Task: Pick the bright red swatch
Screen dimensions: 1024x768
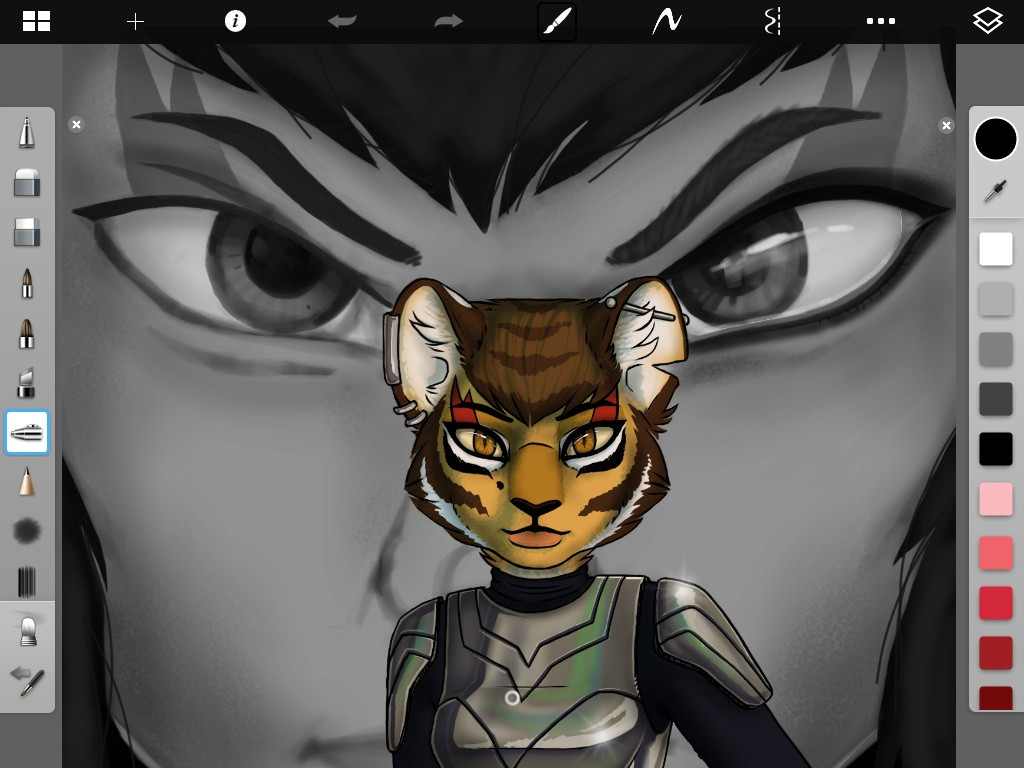Action: (995, 603)
